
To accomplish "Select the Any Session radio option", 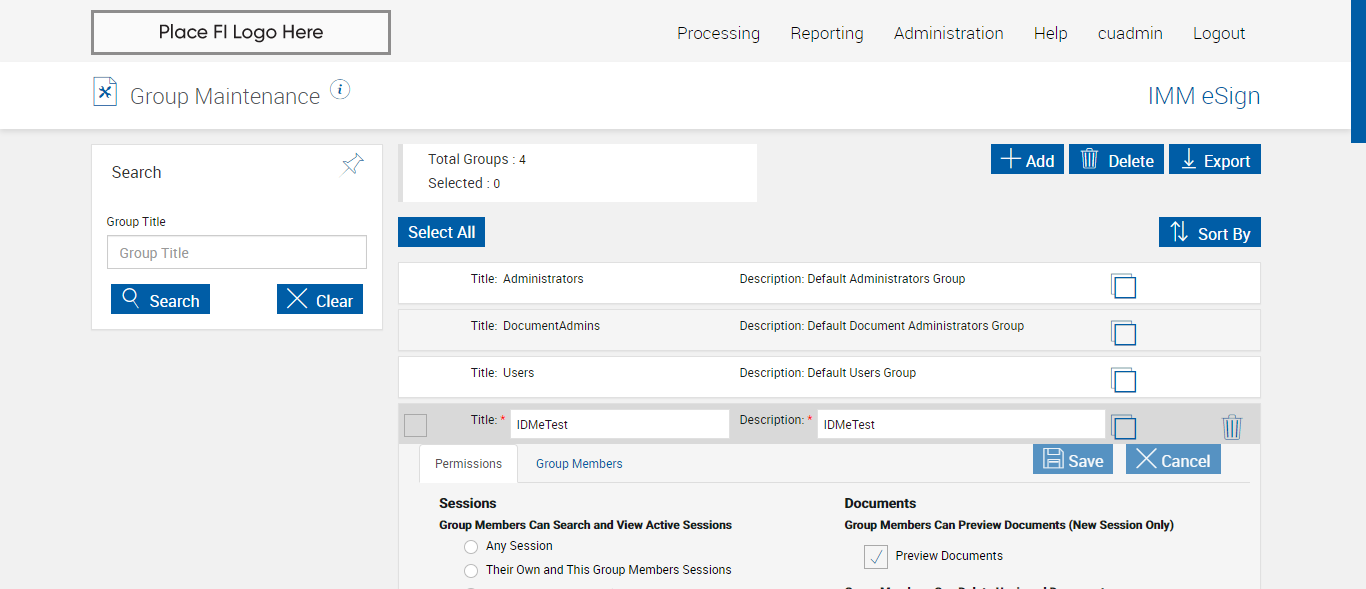I will (x=471, y=547).
